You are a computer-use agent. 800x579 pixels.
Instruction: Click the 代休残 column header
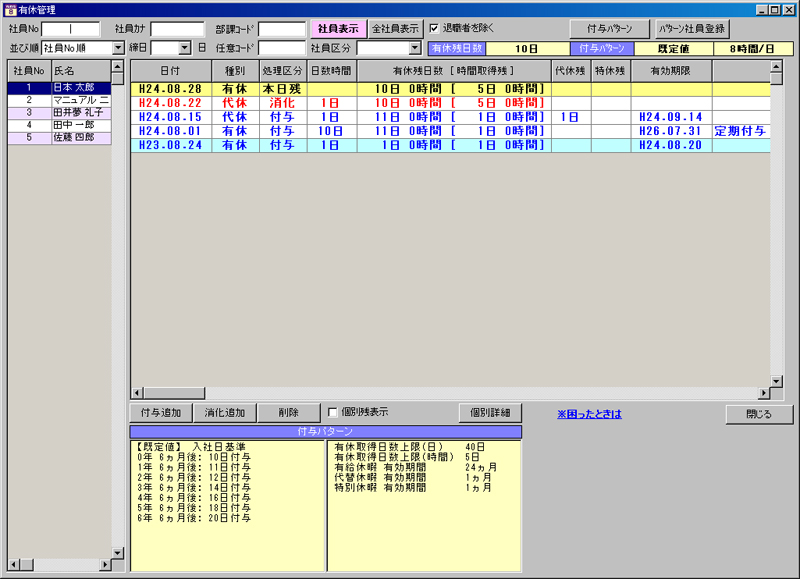tap(571, 71)
